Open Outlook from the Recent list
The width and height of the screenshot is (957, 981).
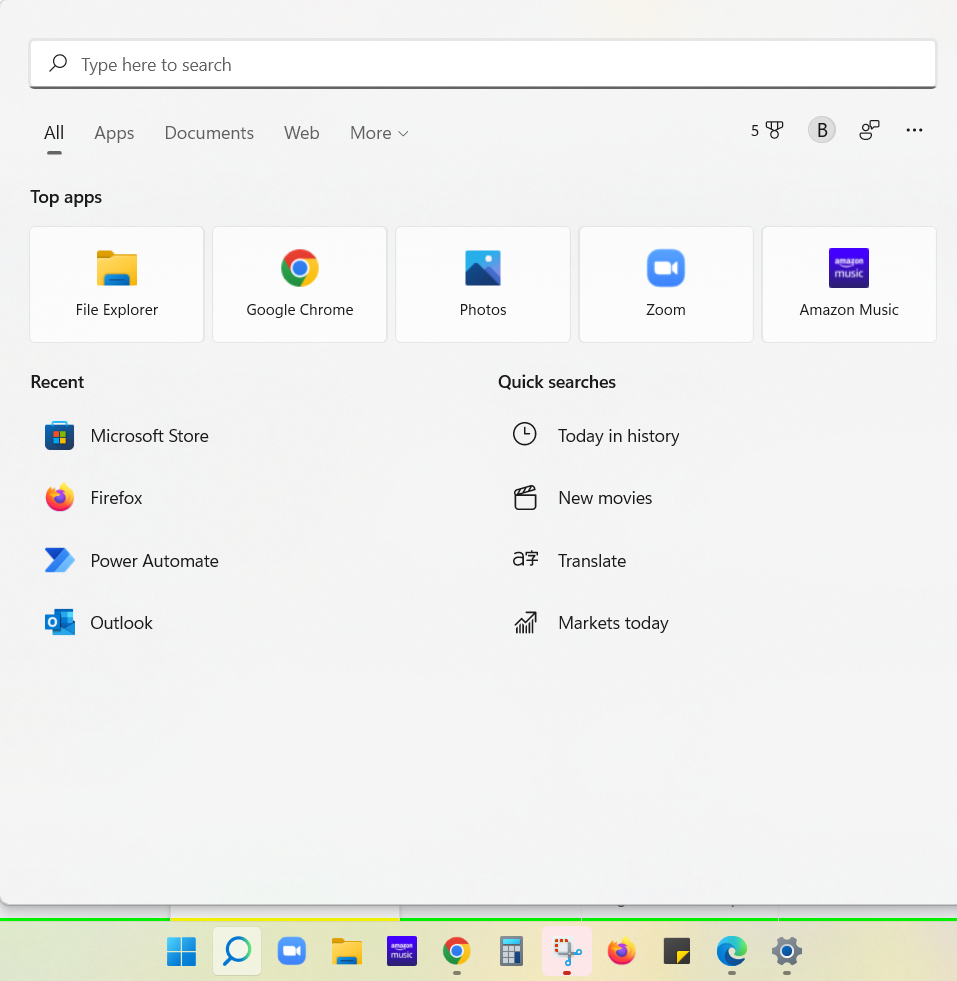(x=121, y=622)
